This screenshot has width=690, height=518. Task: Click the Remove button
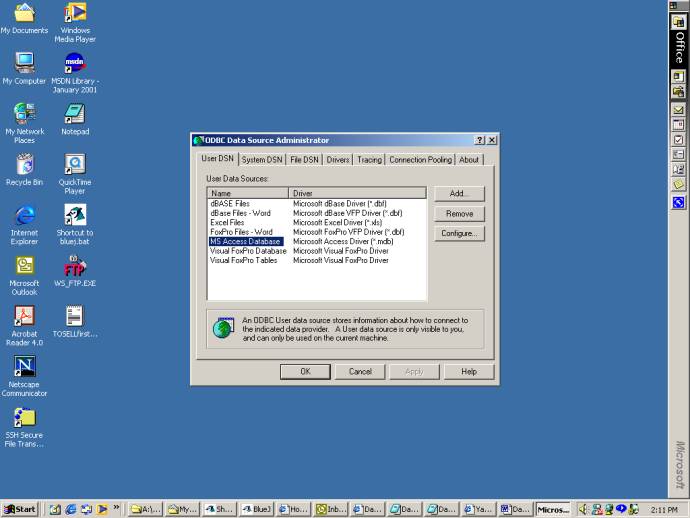[x=459, y=213]
